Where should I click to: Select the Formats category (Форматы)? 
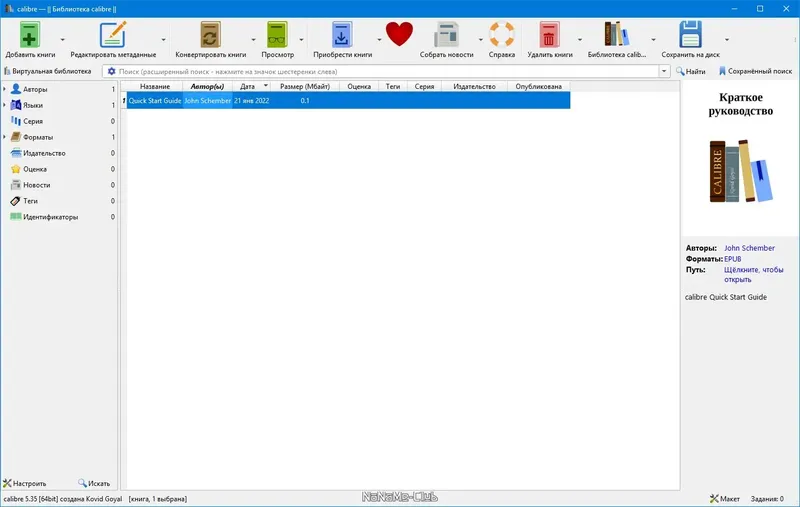[38, 137]
